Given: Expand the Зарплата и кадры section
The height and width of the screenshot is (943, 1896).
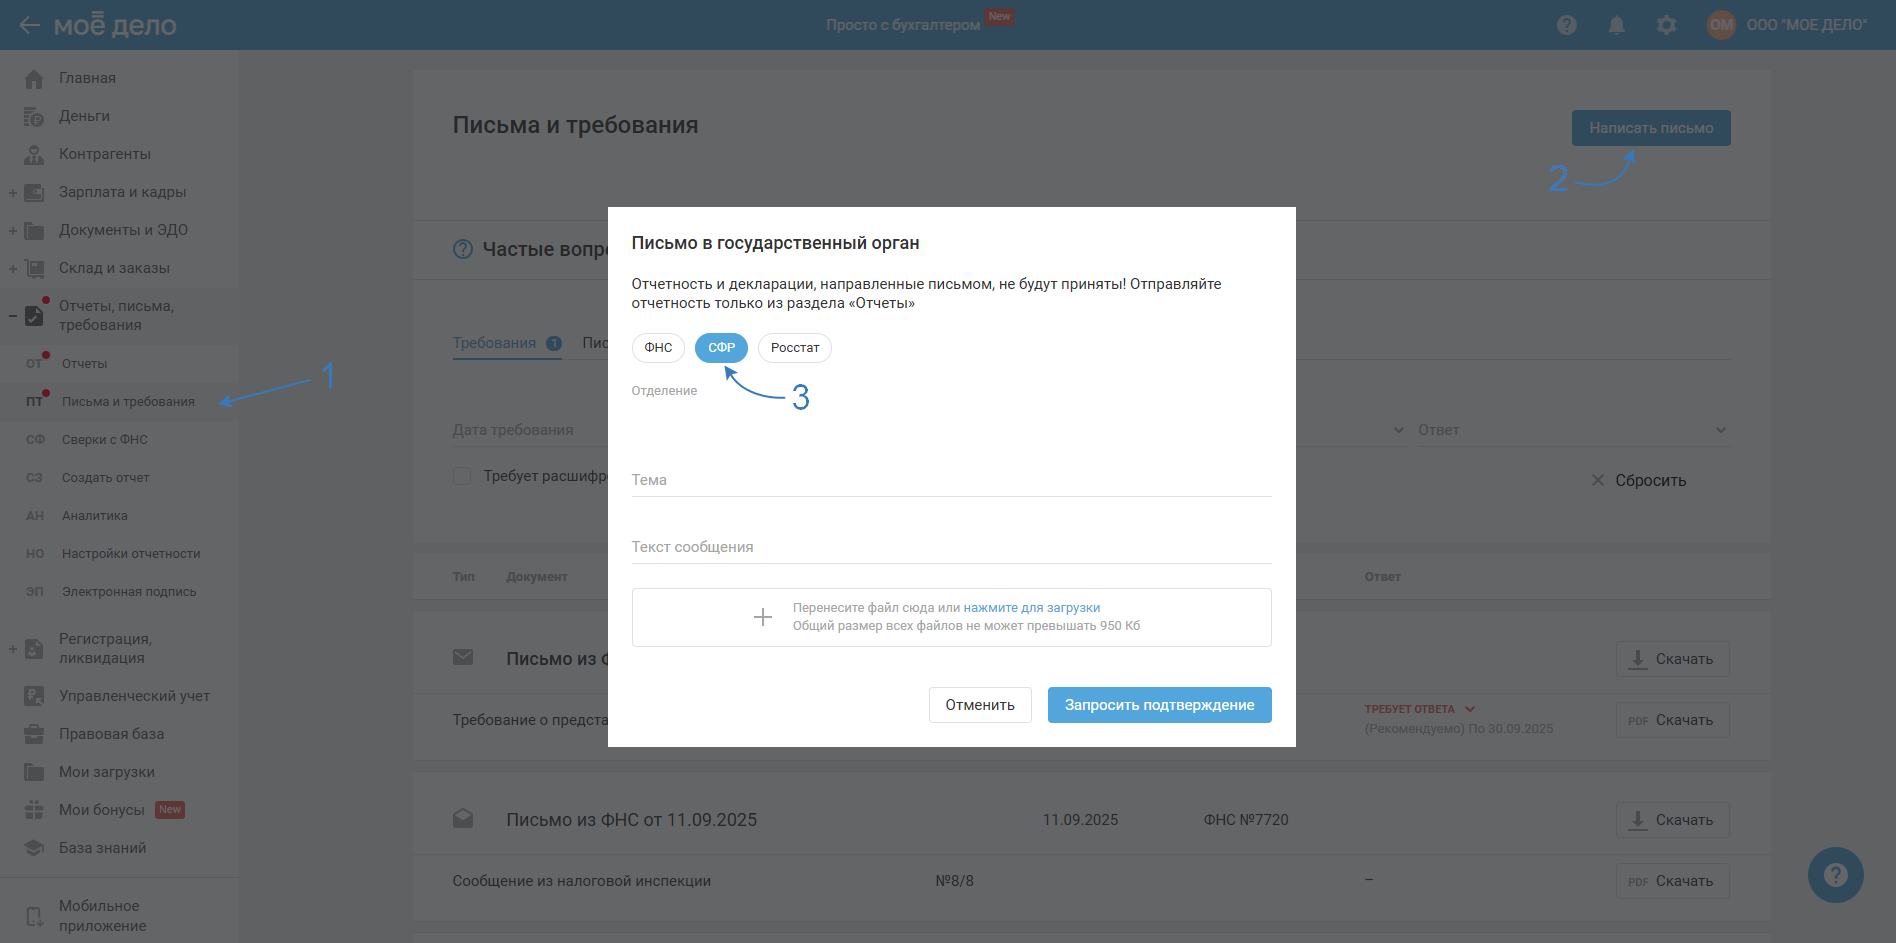Looking at the screenshot, I should click(13, 192).
